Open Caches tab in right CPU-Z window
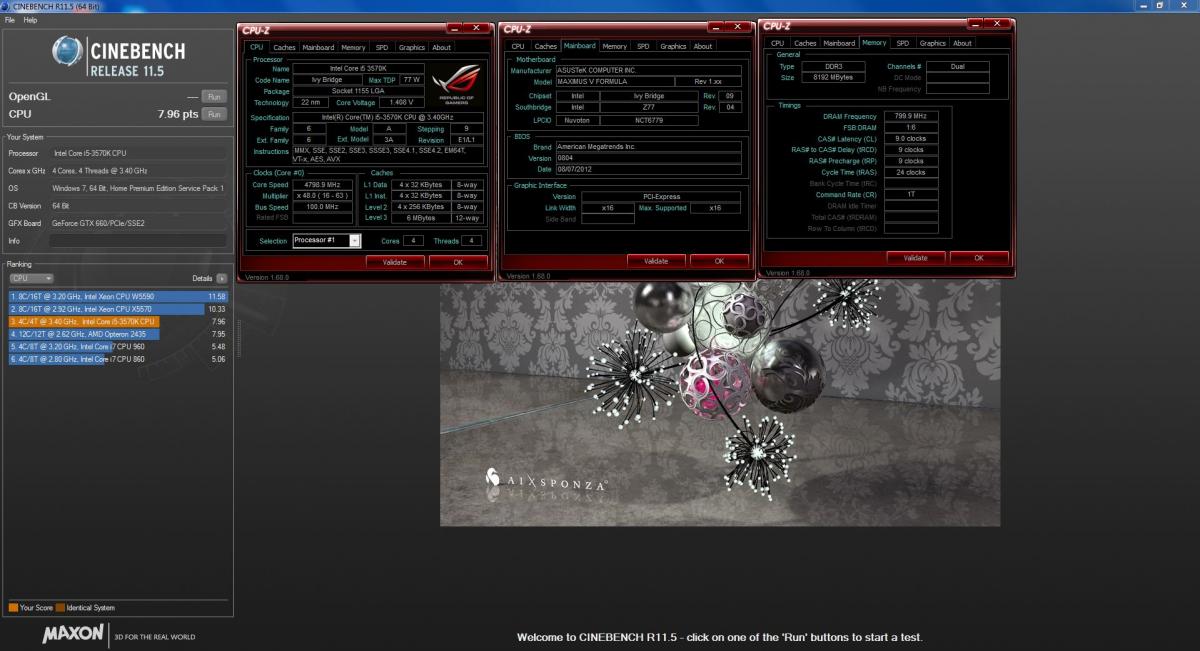The width and height of the screenshot is (1200, 651). click(806, 43)
